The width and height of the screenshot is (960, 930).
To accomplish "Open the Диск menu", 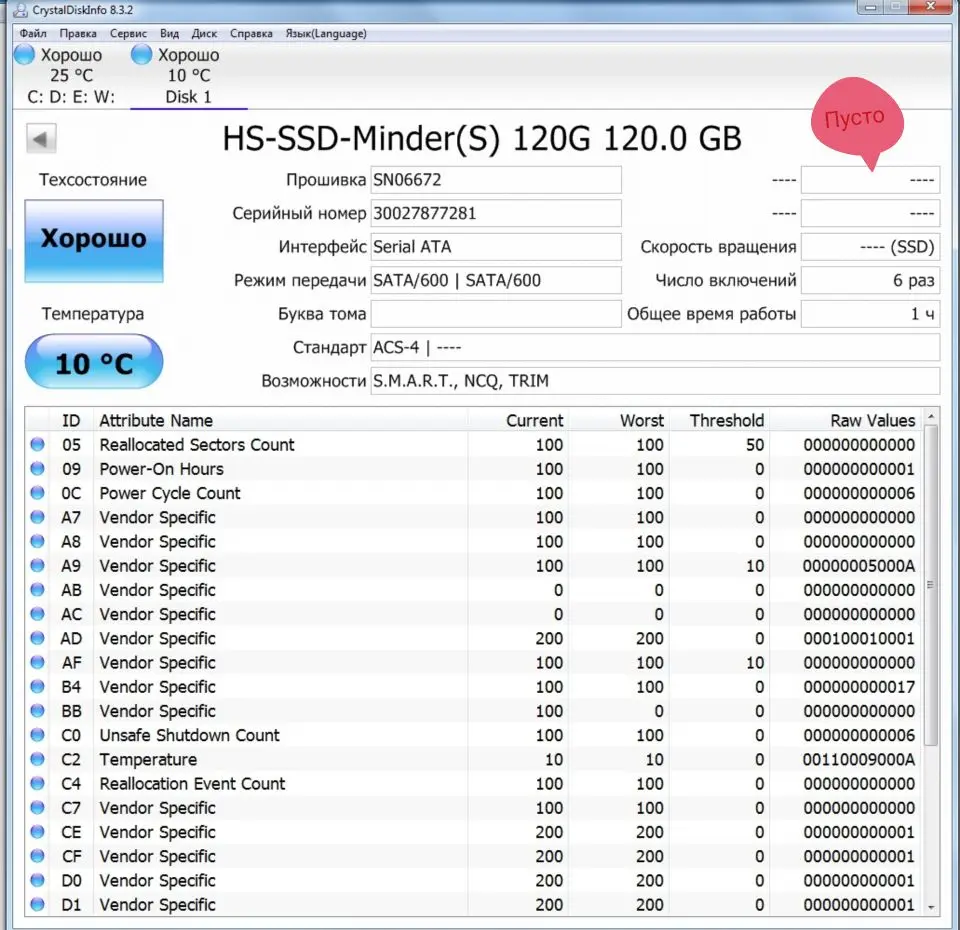I will click(x=204, y=33).
